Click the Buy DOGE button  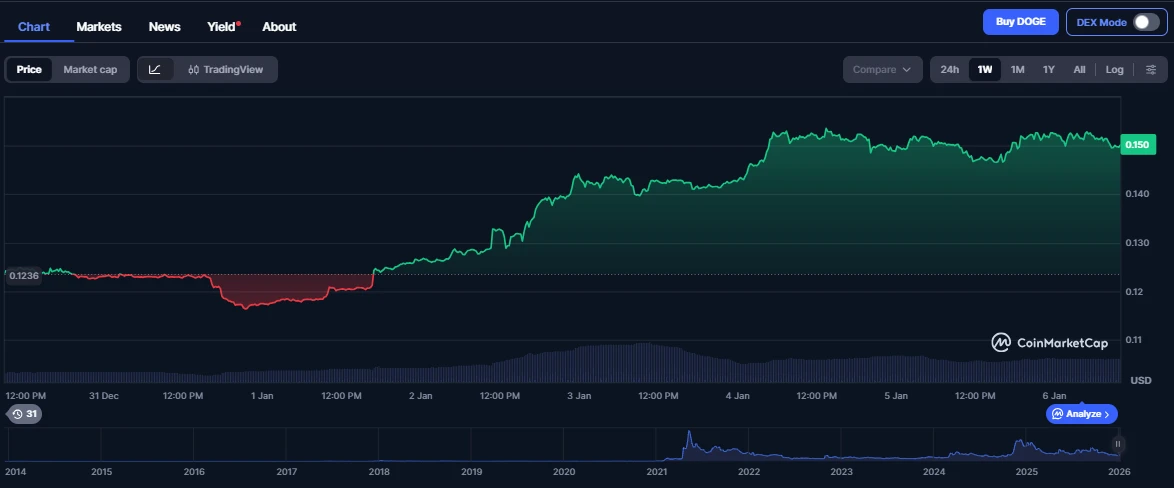click(1021, 22)
